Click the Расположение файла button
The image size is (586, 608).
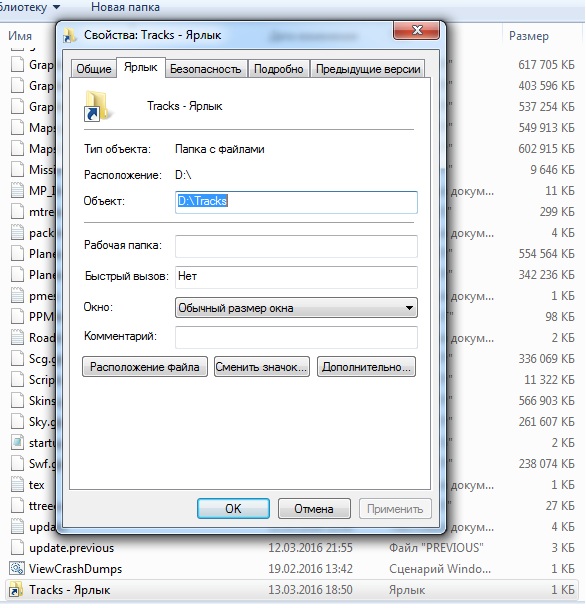pyautogui.click(x=145, y=367)
